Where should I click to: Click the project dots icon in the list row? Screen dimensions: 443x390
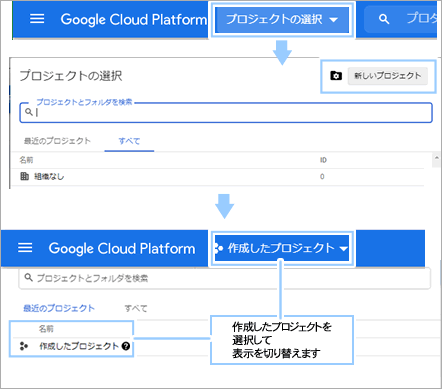click(x=24, y=346)
